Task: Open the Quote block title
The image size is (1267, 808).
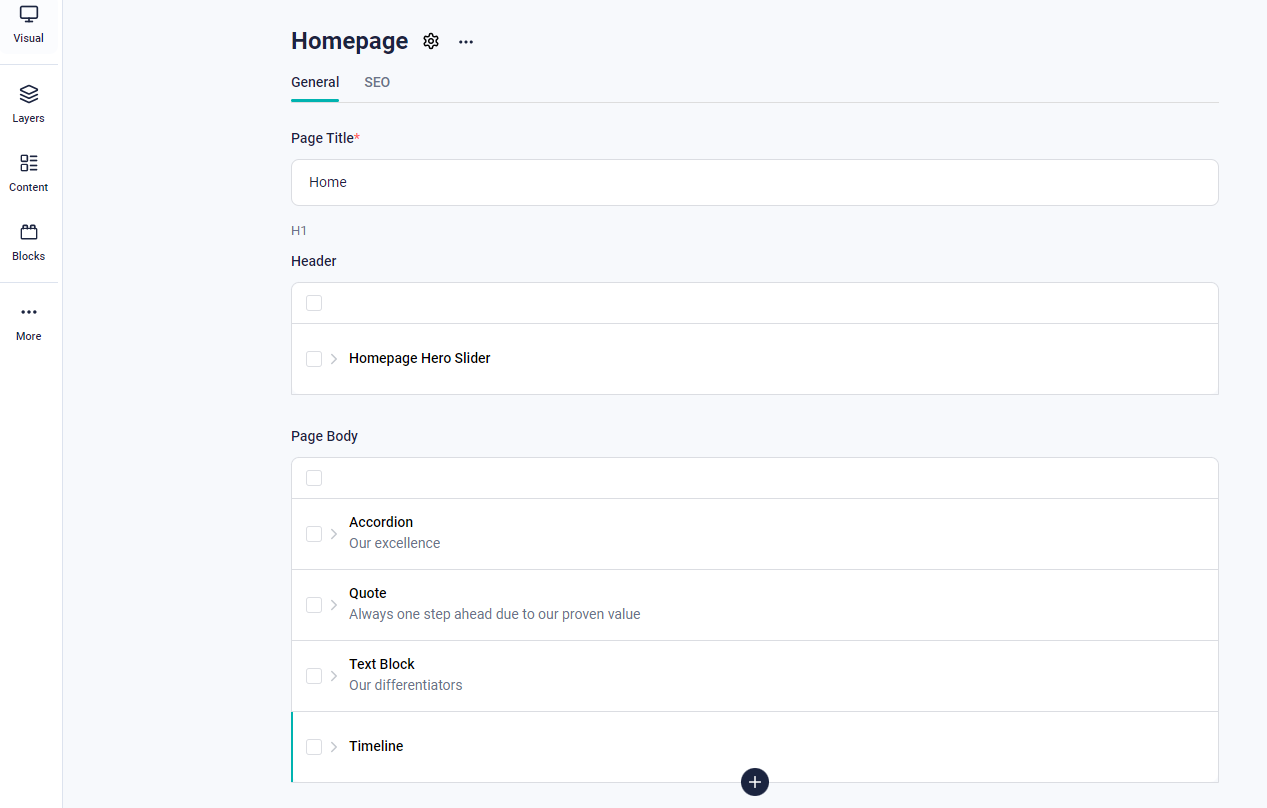Action: pyautogui.click(x=368, y=593)
